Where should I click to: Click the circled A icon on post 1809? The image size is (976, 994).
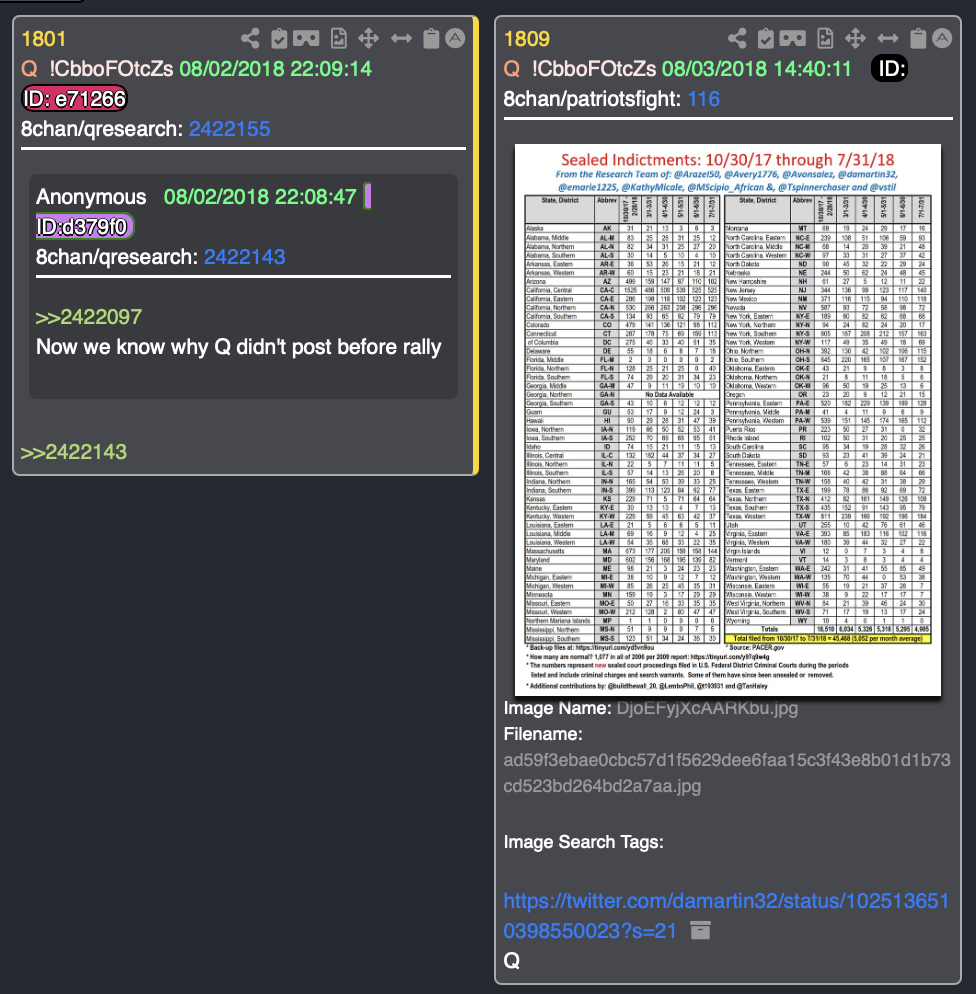[942, 38]
